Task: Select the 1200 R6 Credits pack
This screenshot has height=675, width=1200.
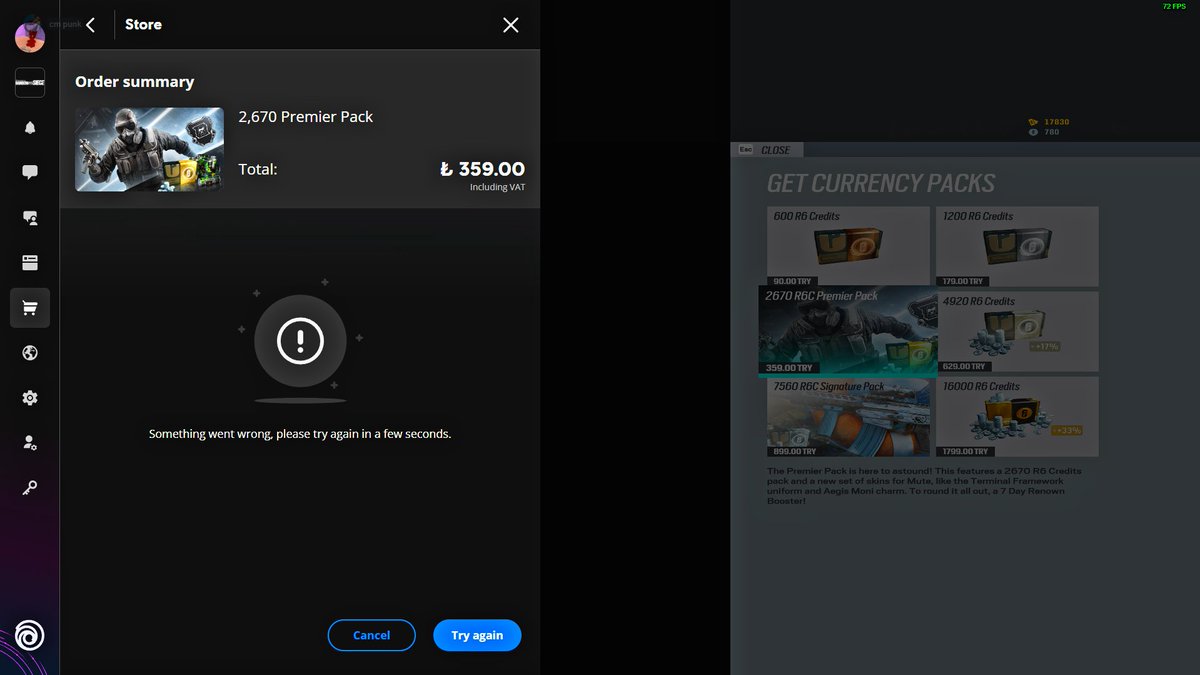Action: pos(1017,246)
